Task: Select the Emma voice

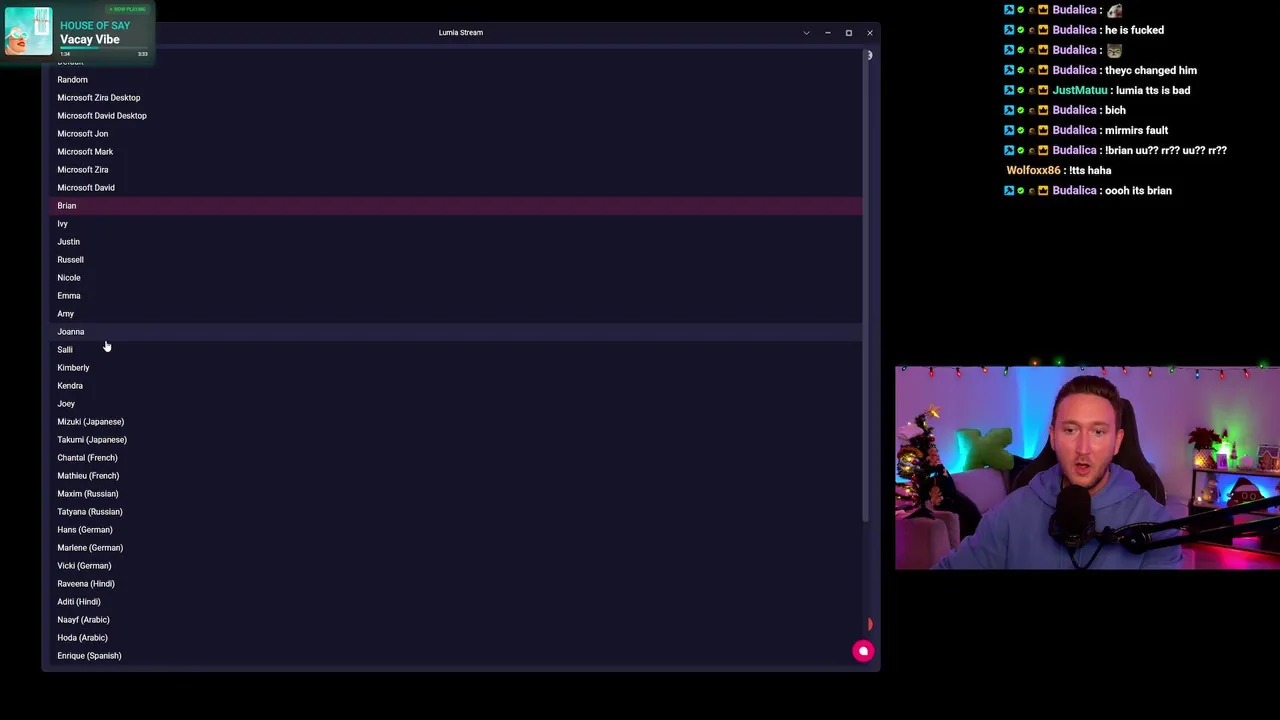Action: click(455, 296)
